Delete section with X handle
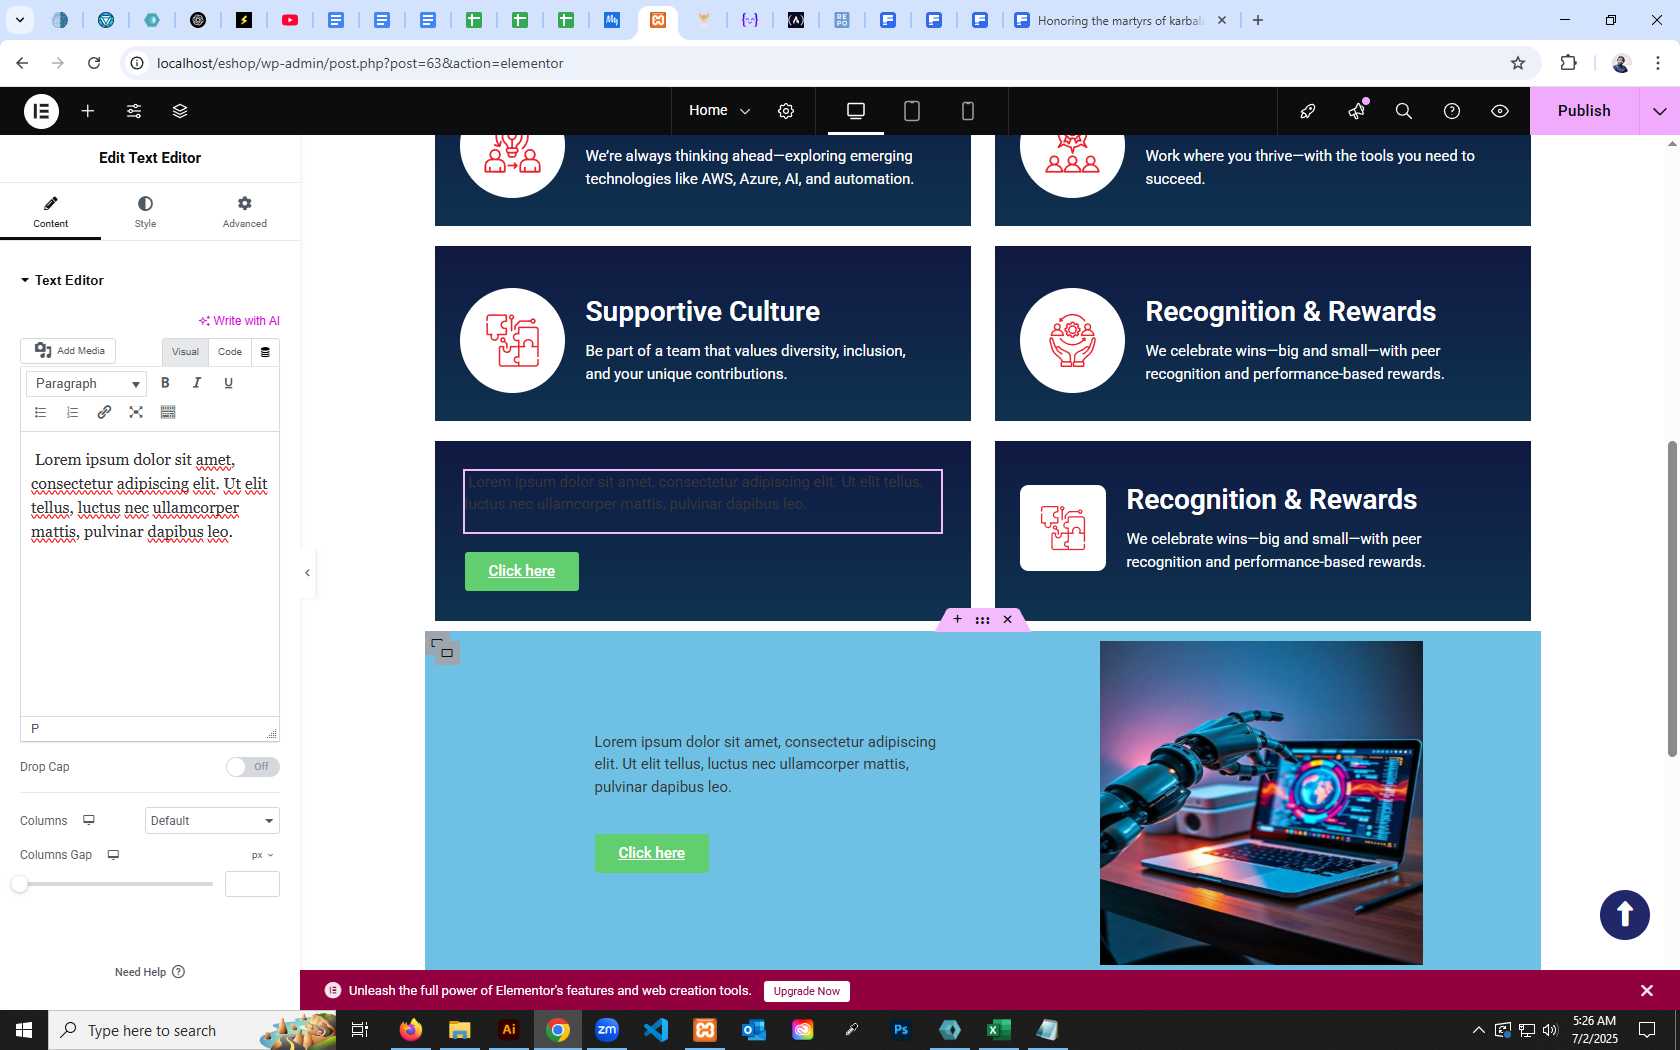Image resolution: width=1680 pixels, height=1050 pixels. (1008, 620)
